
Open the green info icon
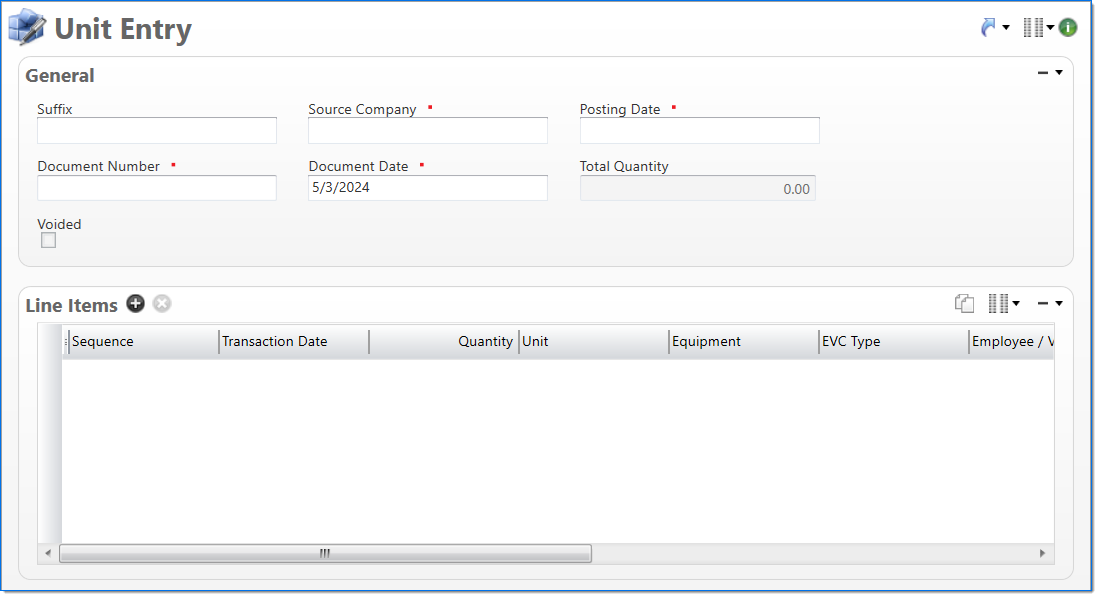coord(1068,28)
